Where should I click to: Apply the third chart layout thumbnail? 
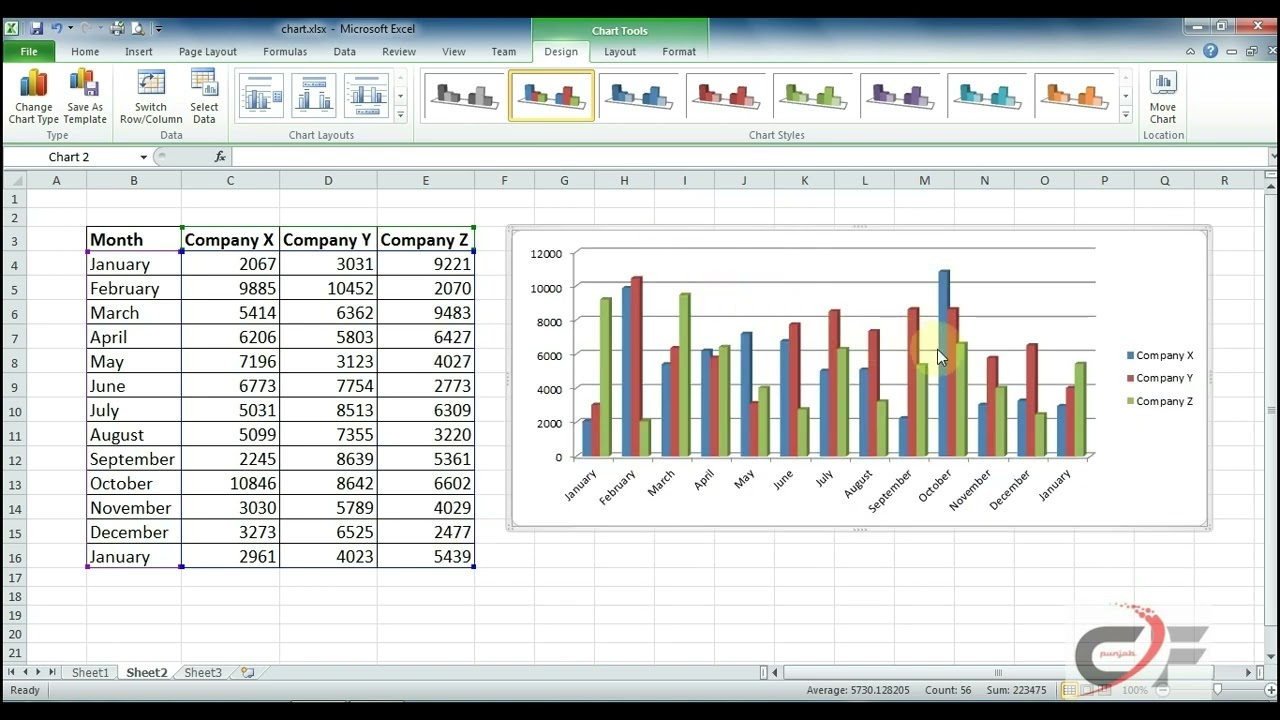point(366,96)
